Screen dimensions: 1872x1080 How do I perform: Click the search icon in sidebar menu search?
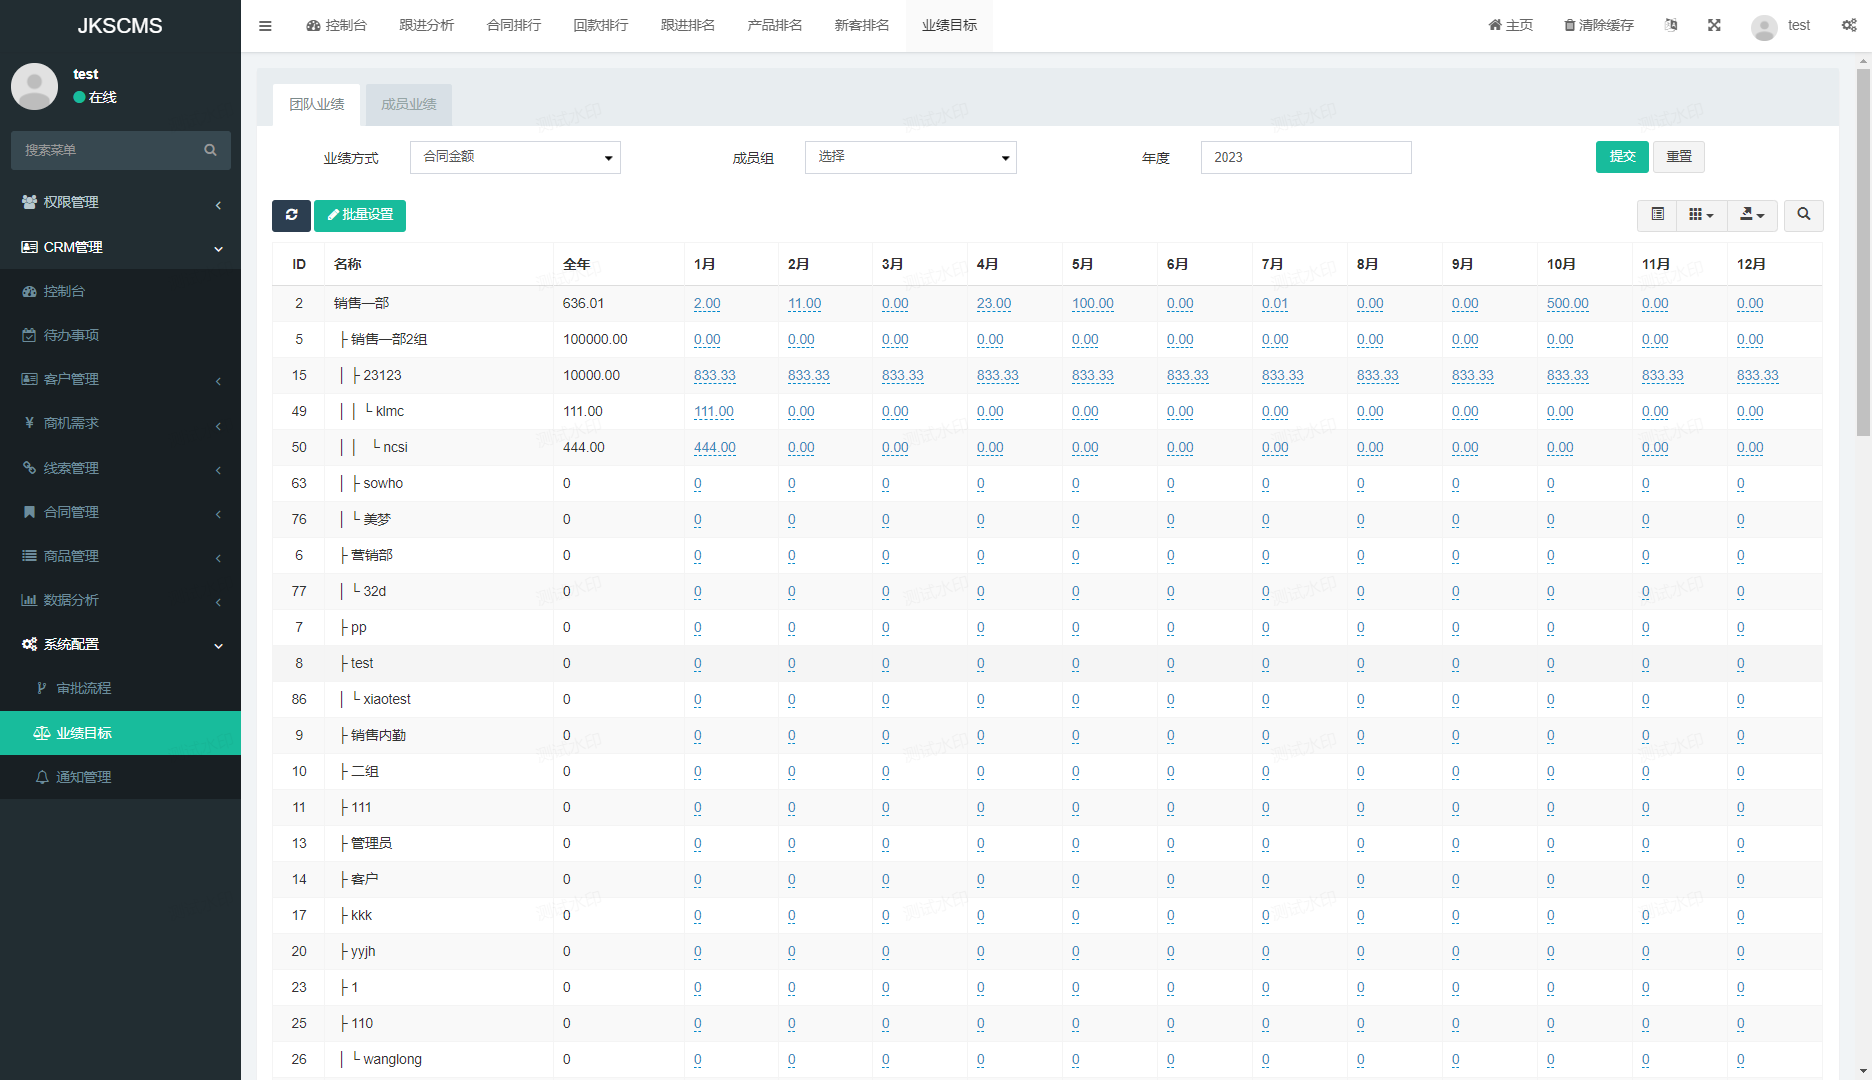210,150
